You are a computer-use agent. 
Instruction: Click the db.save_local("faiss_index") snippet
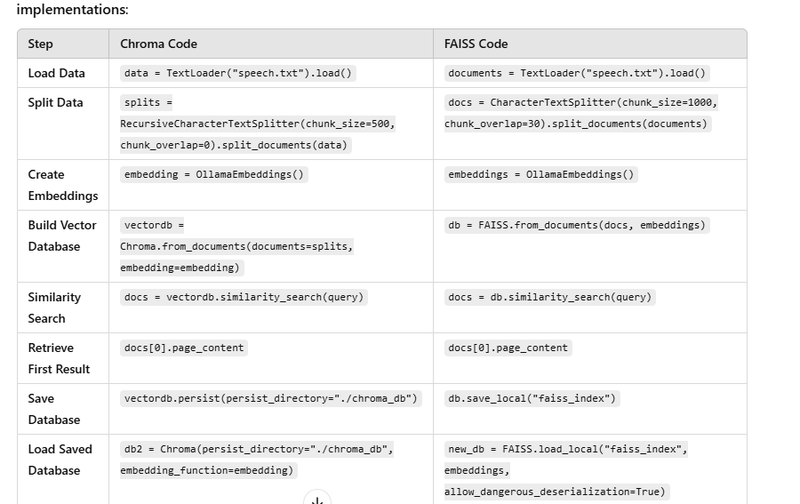532,398
